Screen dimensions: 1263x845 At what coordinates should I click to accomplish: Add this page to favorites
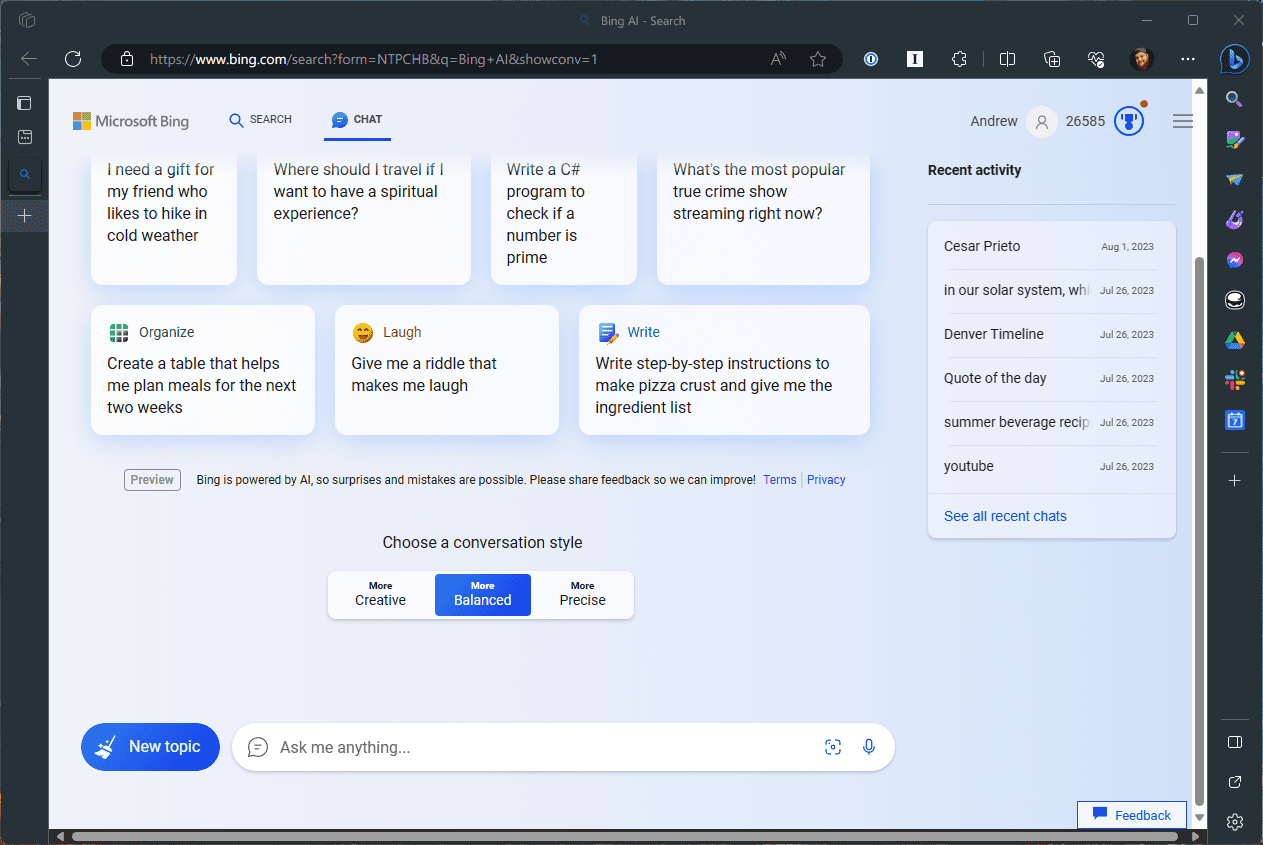(818, 59)
